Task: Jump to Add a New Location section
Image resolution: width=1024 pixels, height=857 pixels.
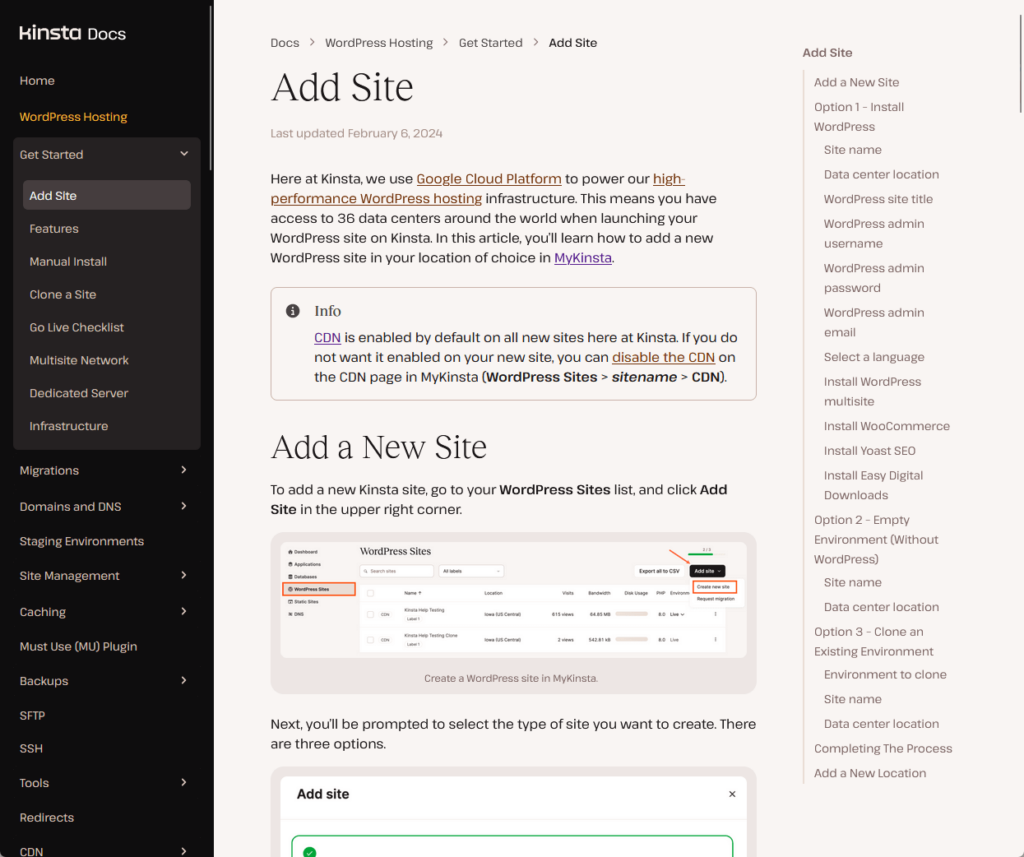Action: pyautogui.click(x=870, y=773)
